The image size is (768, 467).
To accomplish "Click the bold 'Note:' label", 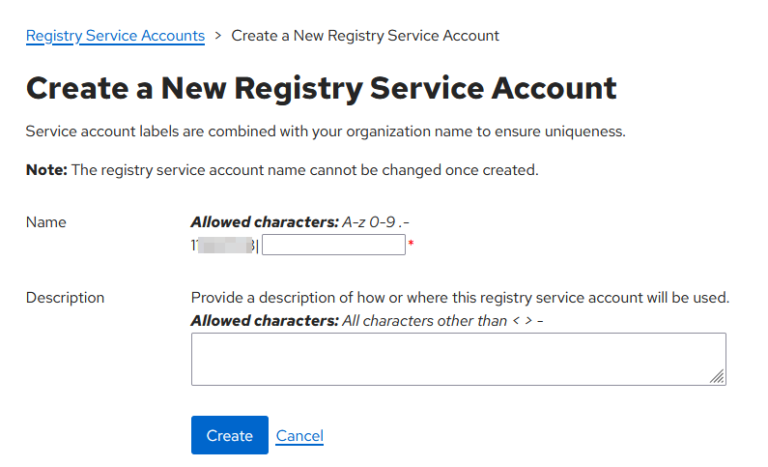I will point(46,170).
